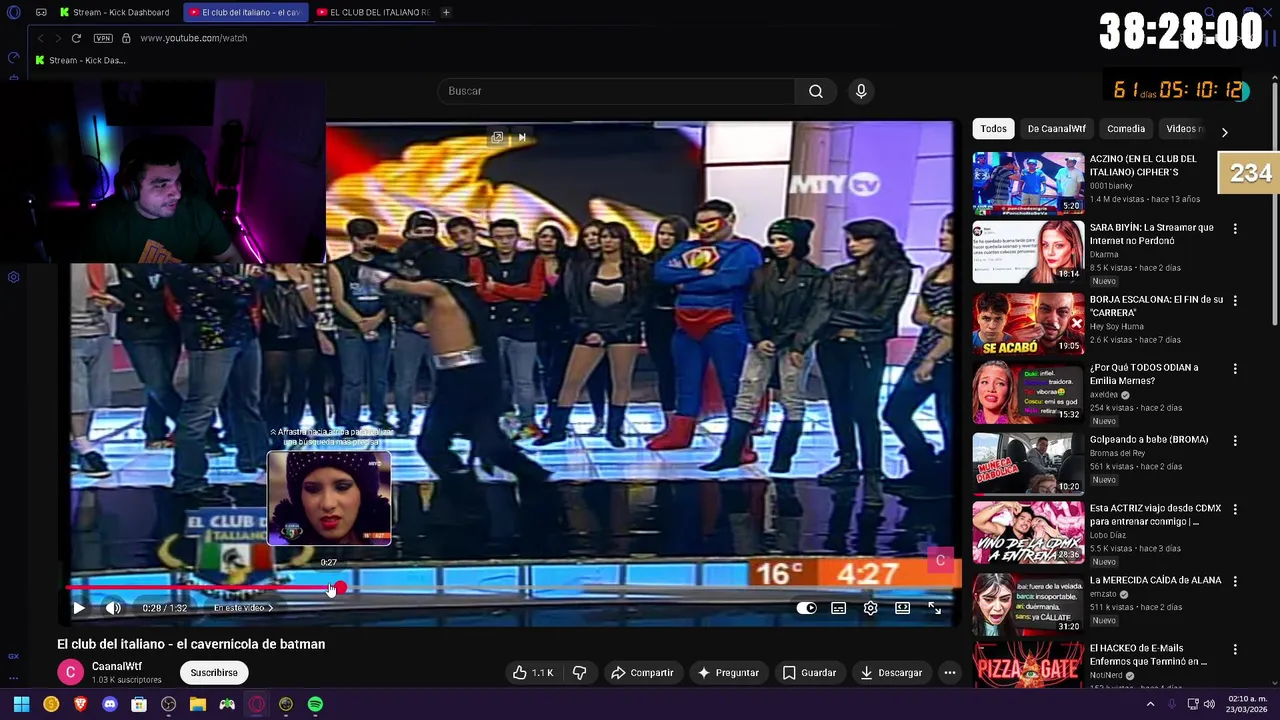Play the YouTube video
Screen dimensions: 1280x720
tap(79, 608)
